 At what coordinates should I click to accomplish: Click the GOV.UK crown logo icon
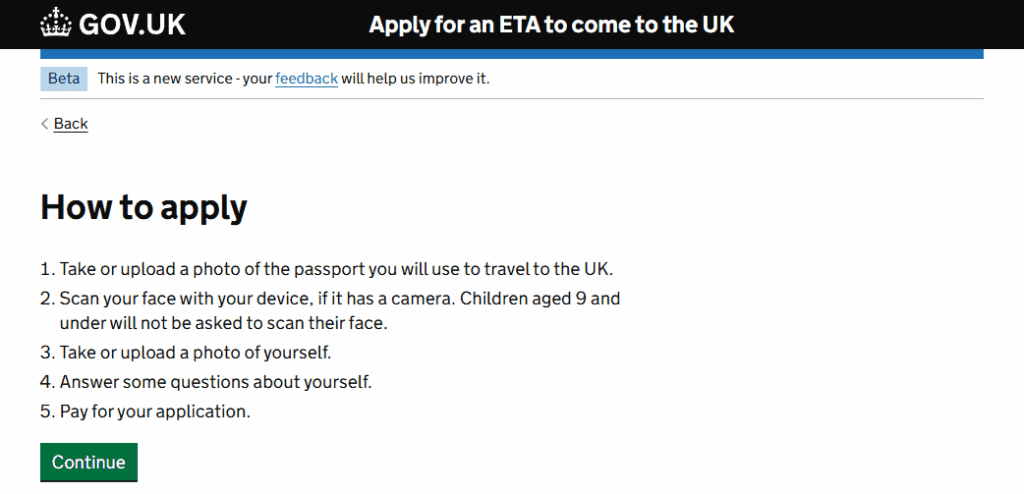54,23
